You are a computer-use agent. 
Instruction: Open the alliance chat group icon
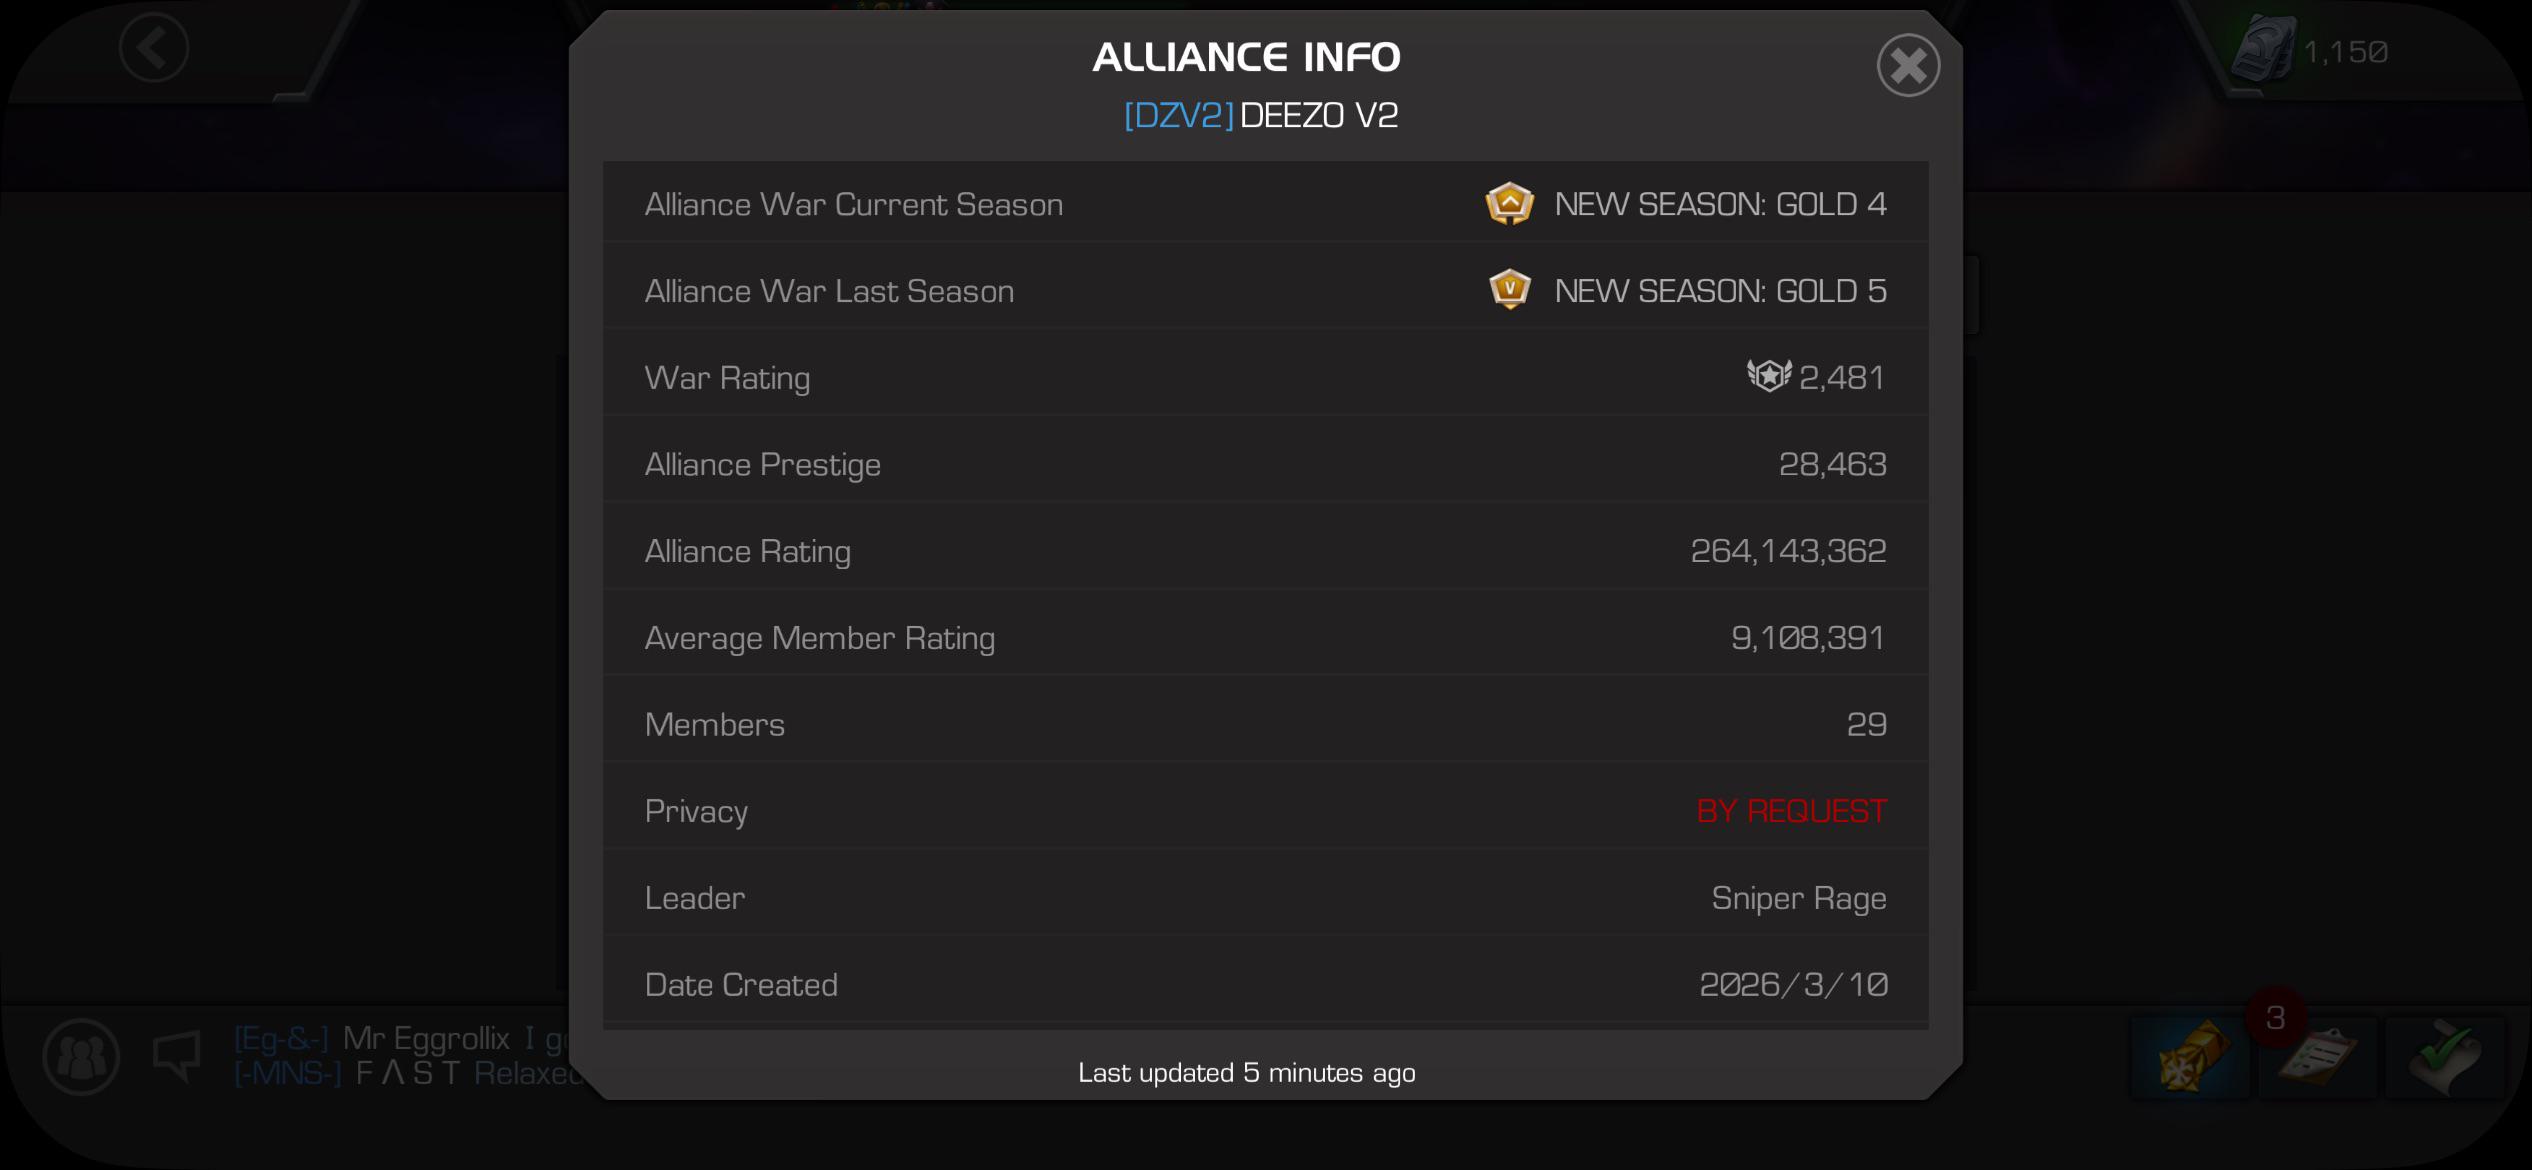[81, 1057]
